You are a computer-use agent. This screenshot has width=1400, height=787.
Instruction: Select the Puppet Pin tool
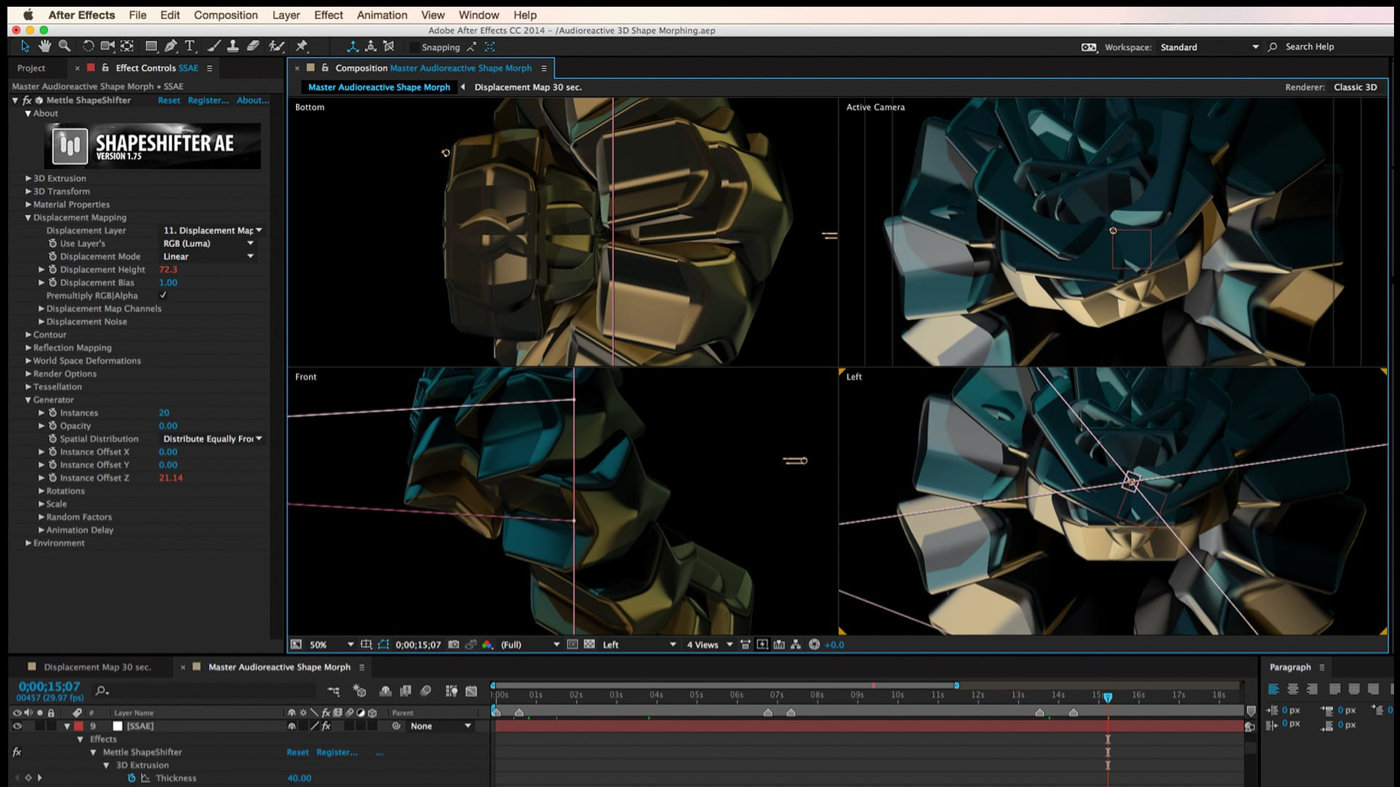302,46
